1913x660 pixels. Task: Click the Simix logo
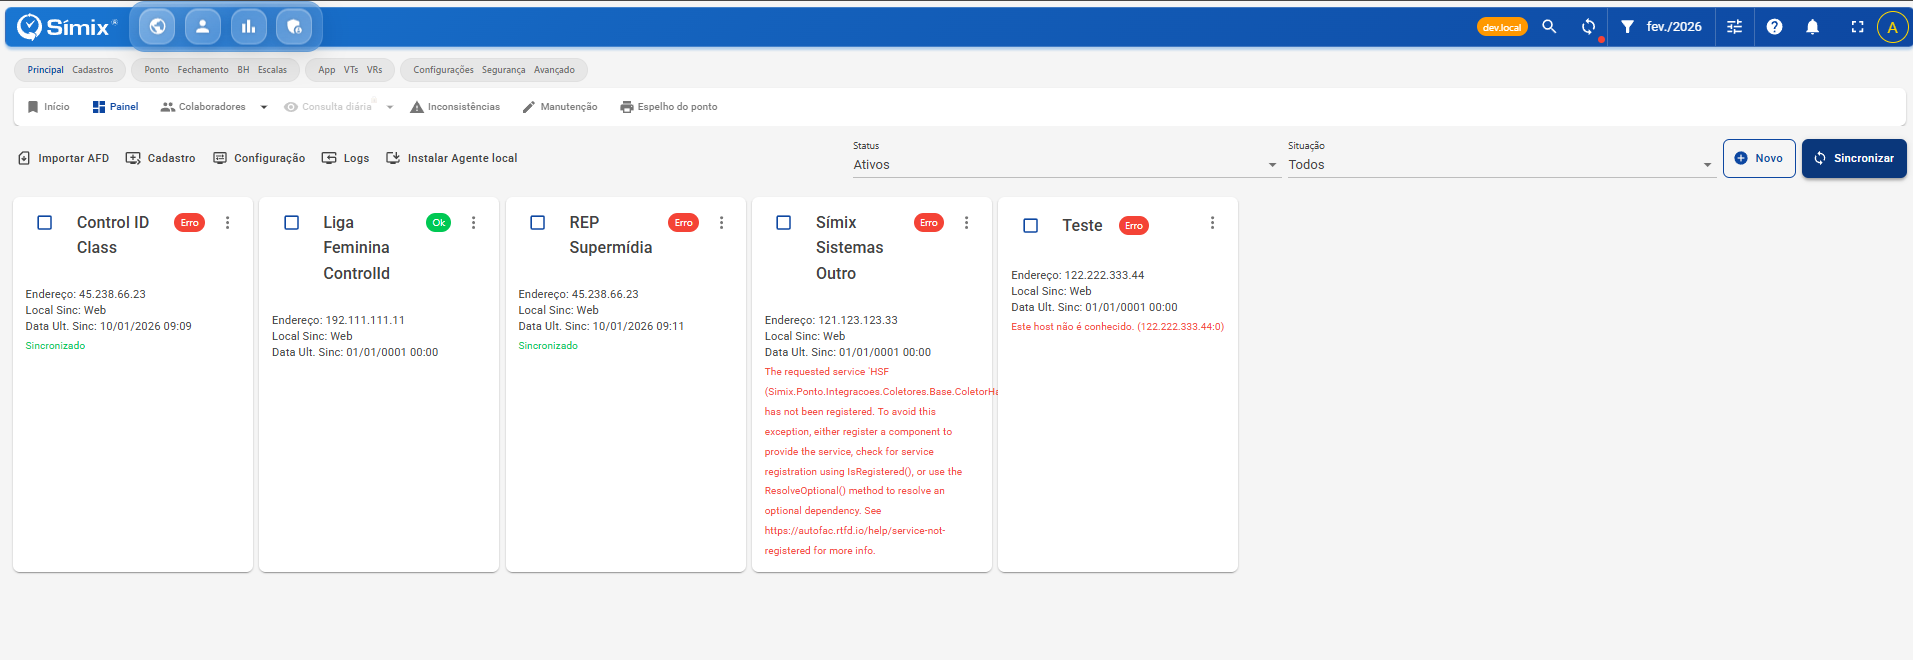(x=67, y=27)
